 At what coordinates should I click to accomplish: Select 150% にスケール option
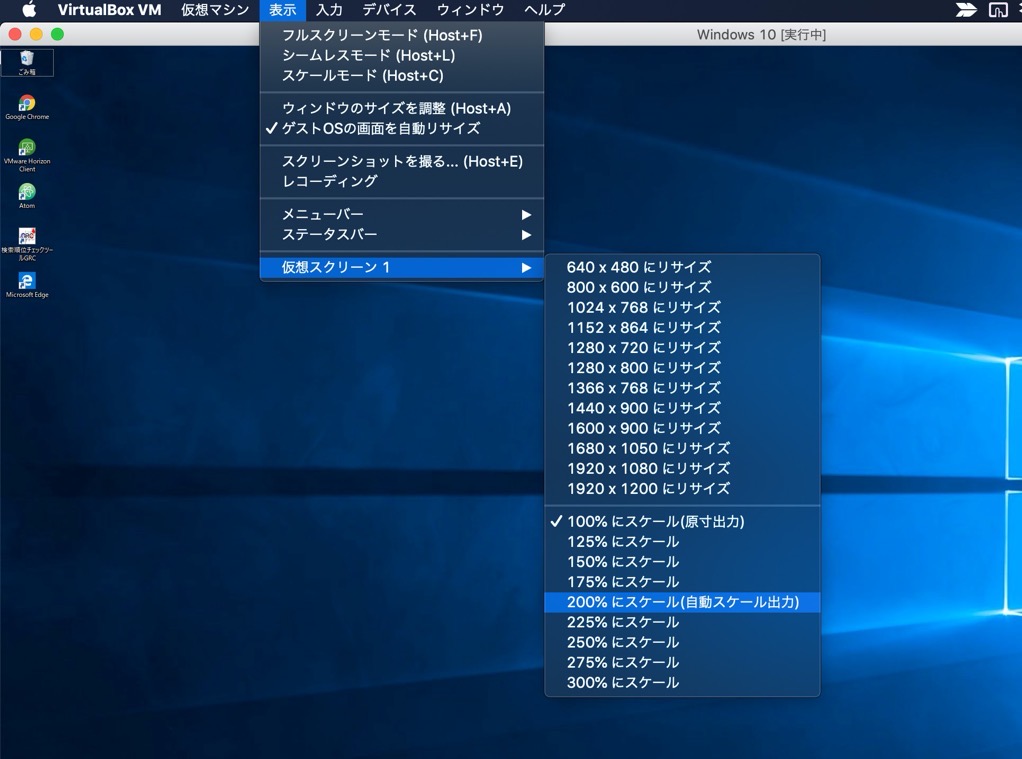pyautogui.click(x=682, y=562)
